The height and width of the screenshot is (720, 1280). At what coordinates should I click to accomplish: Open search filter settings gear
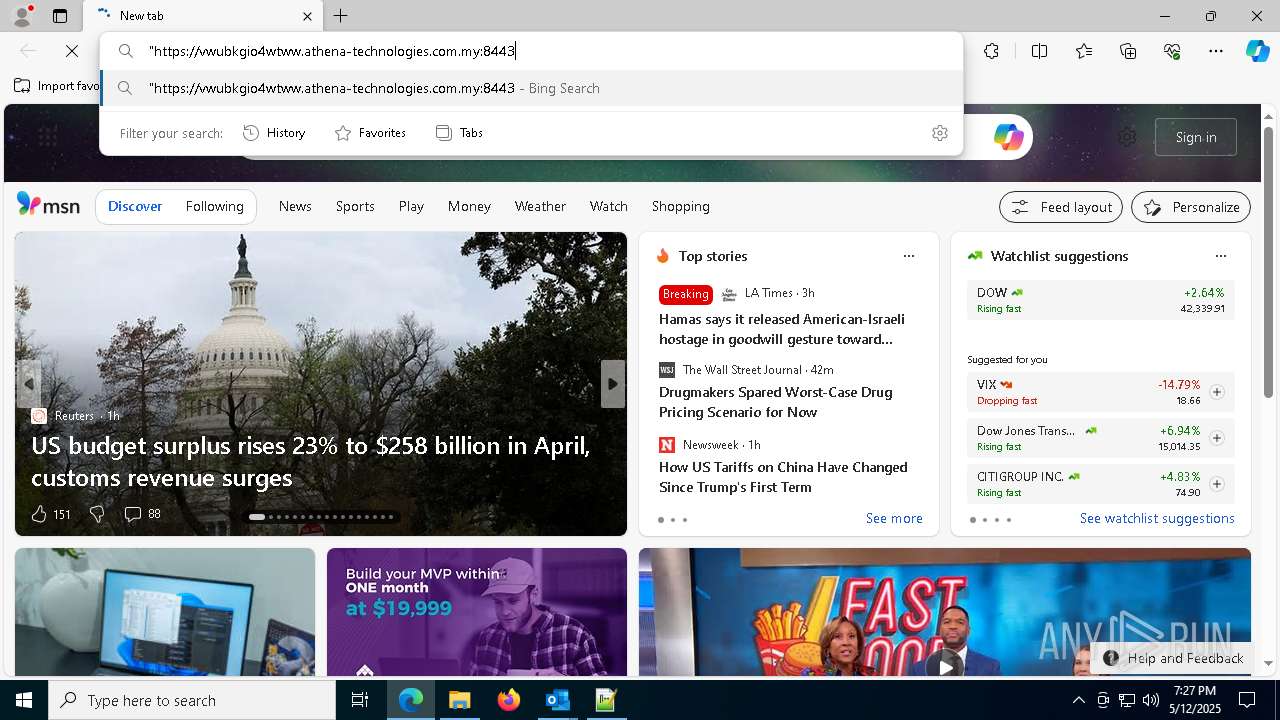pyautogui.click(x=940, y=133)
